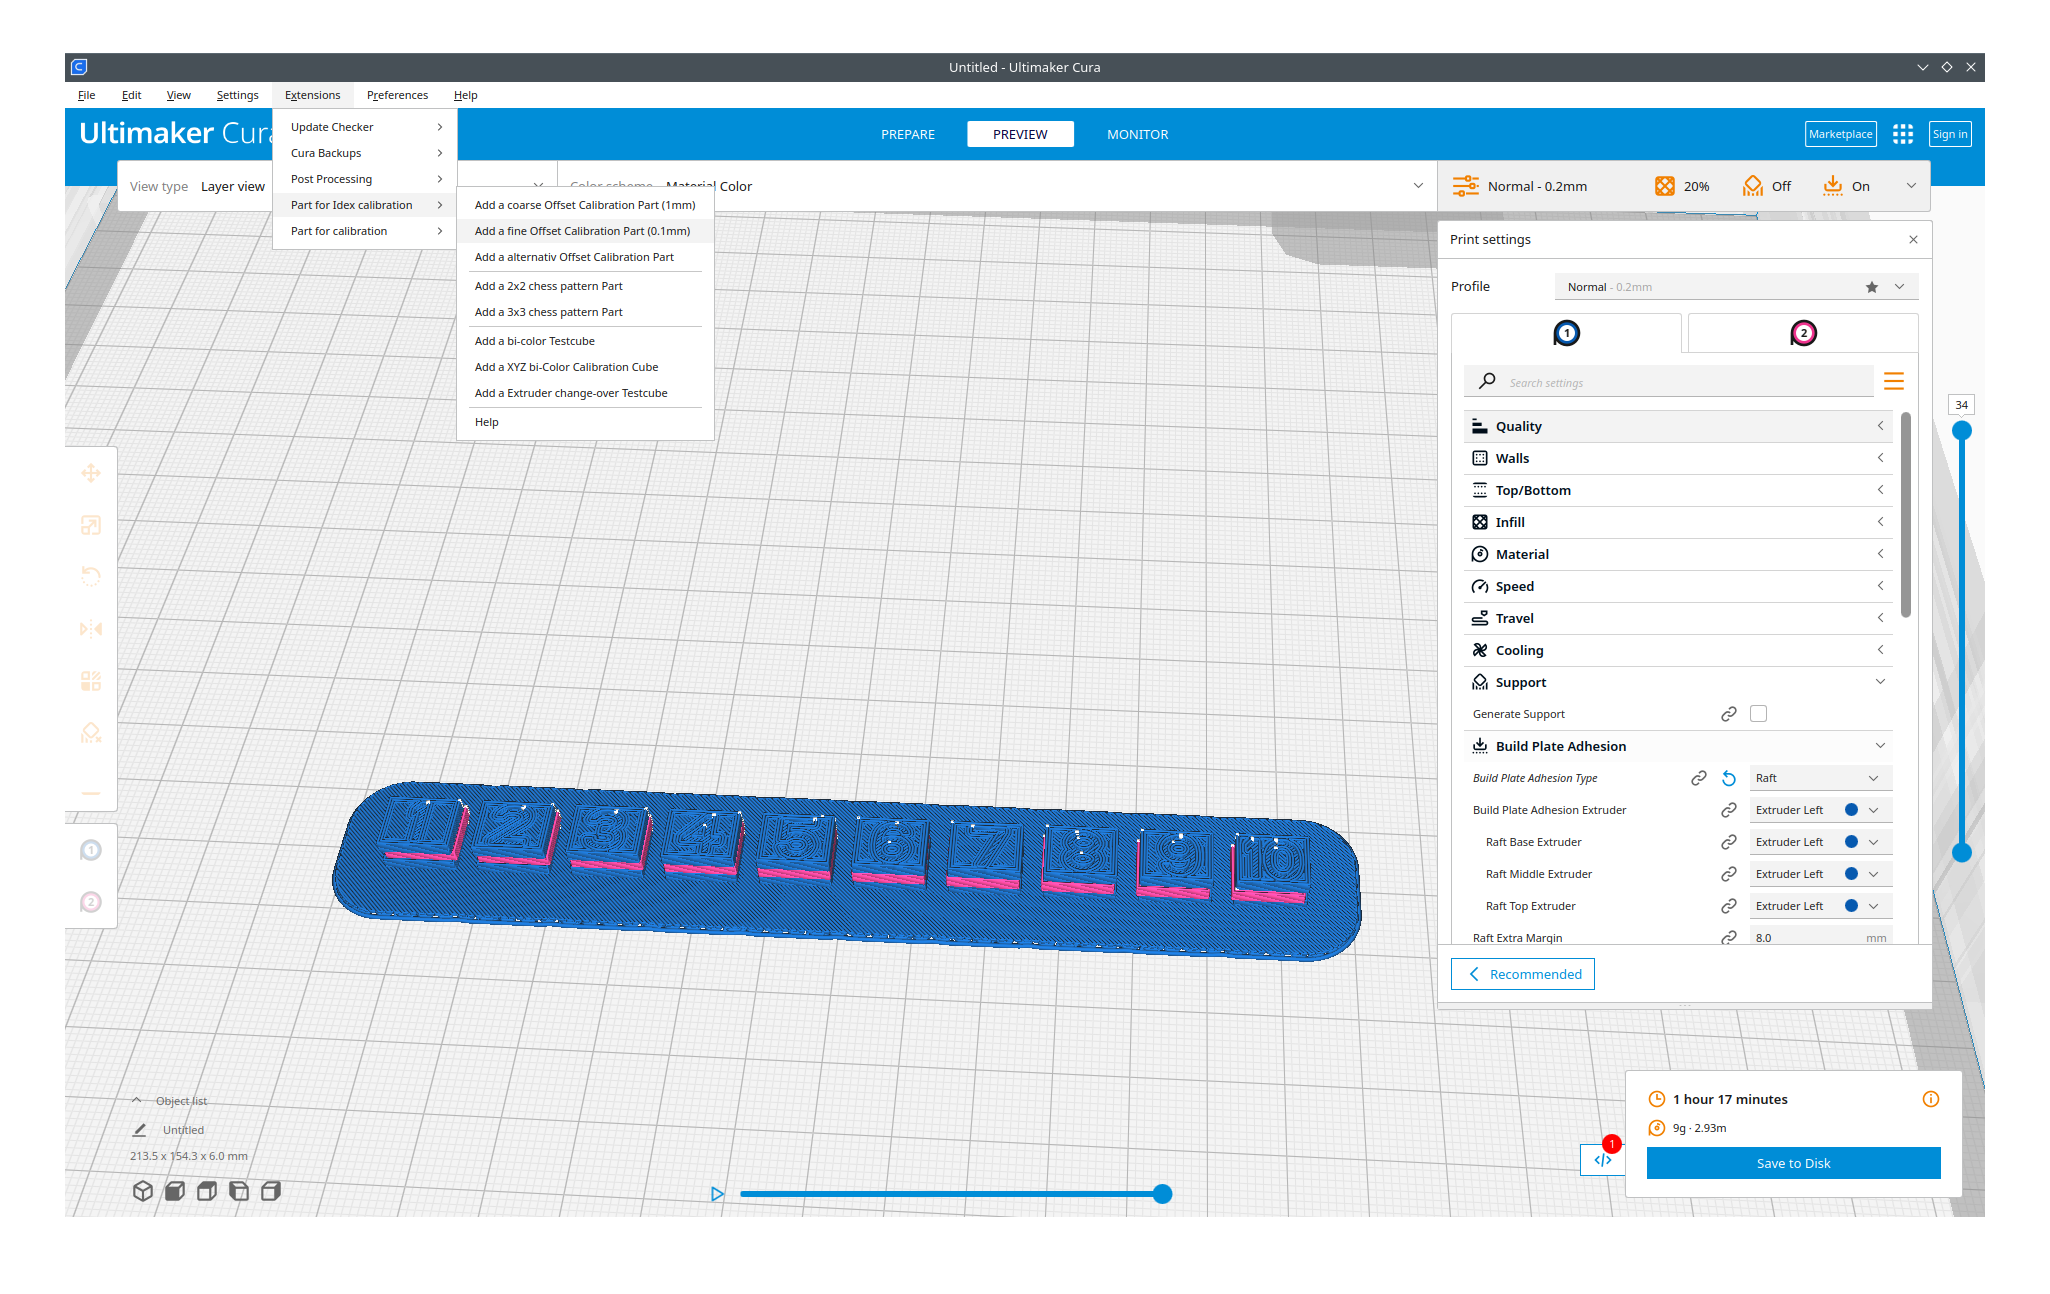The width and height of the screenshot is (2050, 1294).
Task: Click link icon beside Raft Base Extruder
Action: [1729, 842]
